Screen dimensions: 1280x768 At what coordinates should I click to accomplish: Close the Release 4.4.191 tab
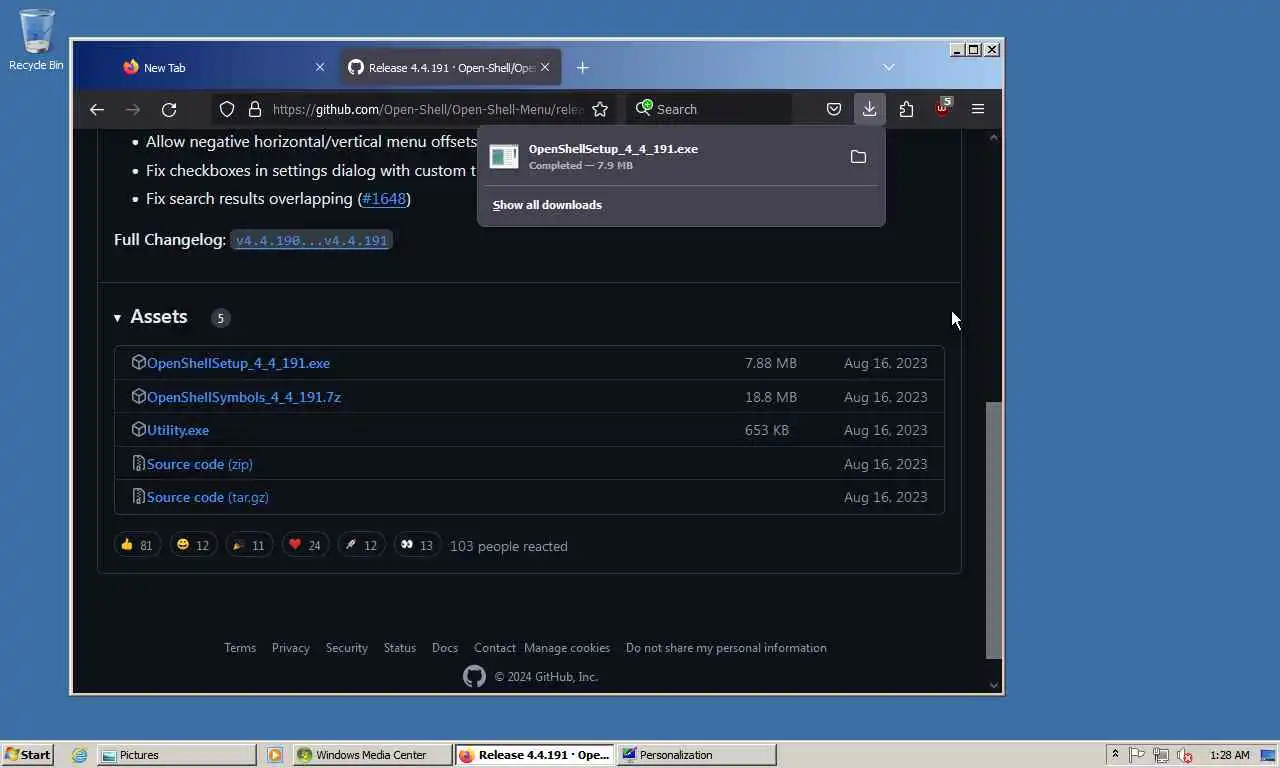(x=545, y=67)
